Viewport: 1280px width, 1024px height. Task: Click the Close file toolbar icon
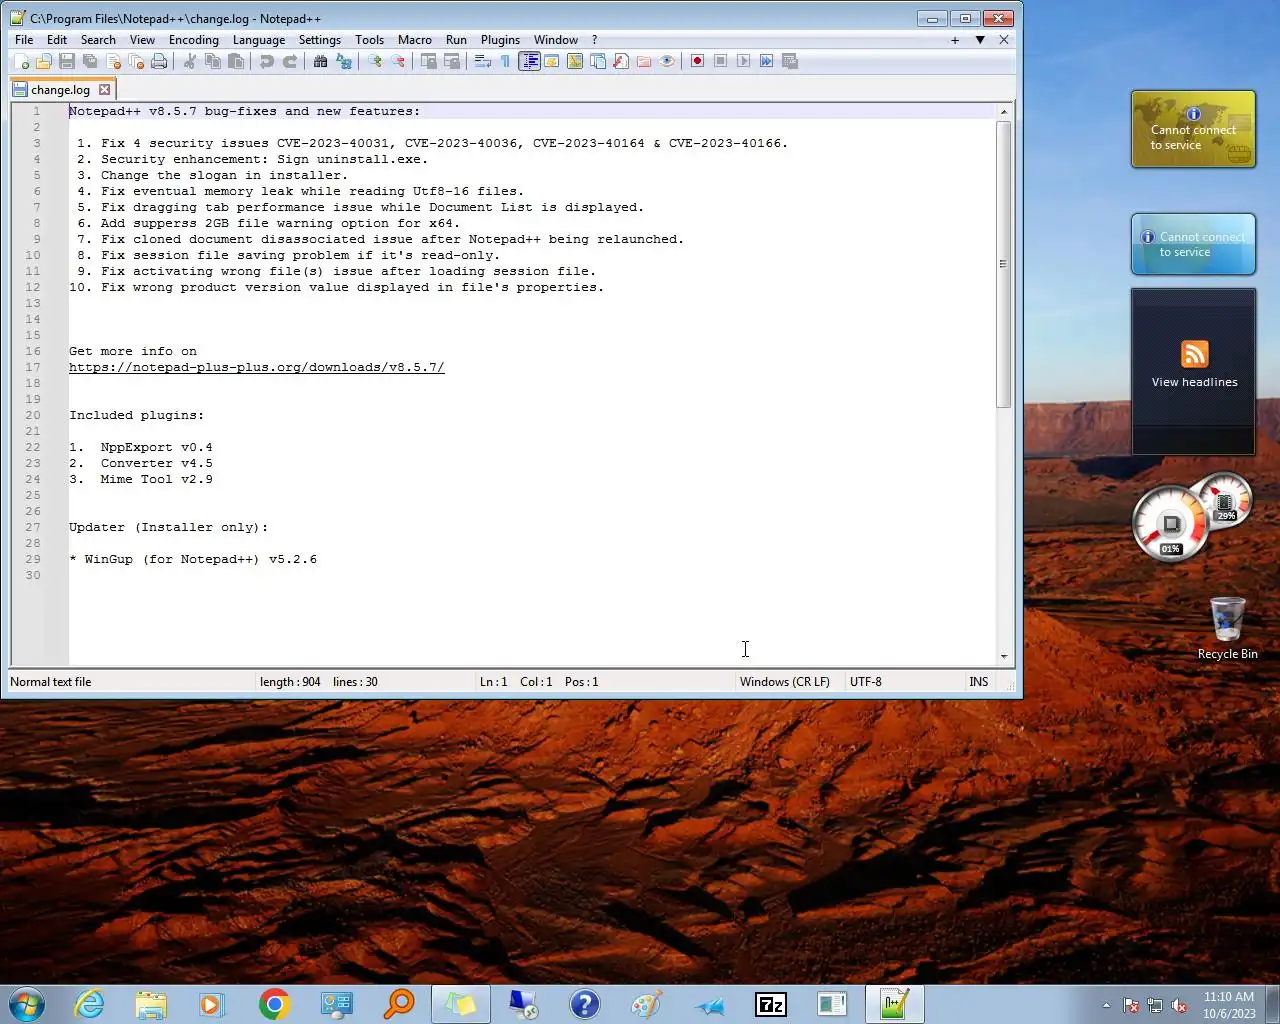113,61
